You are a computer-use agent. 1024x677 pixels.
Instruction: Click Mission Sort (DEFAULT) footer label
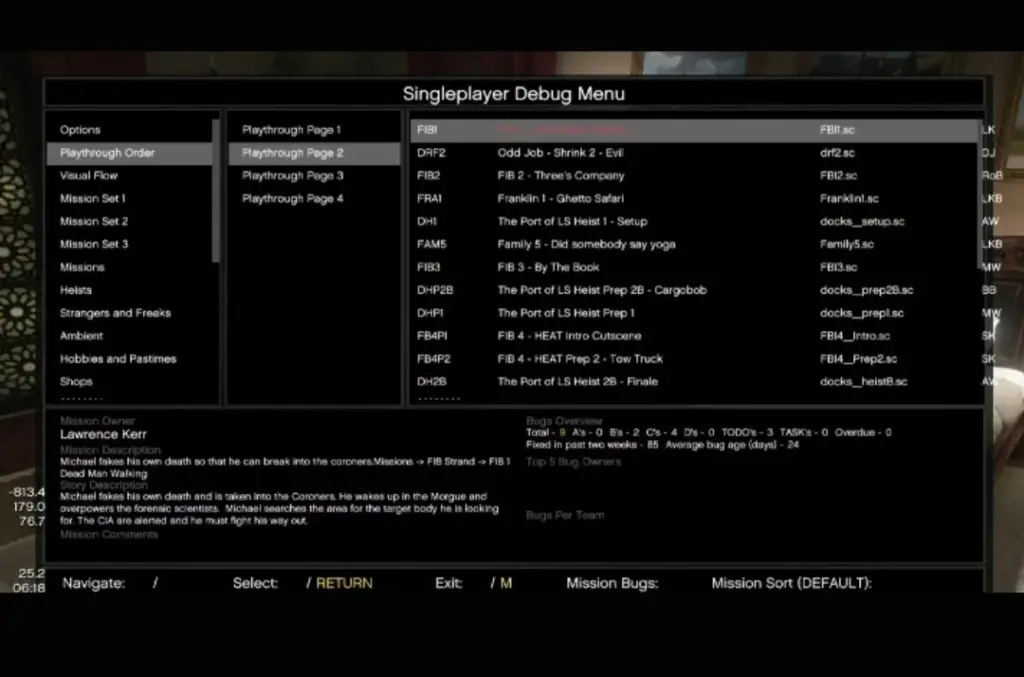pos(792,583)
